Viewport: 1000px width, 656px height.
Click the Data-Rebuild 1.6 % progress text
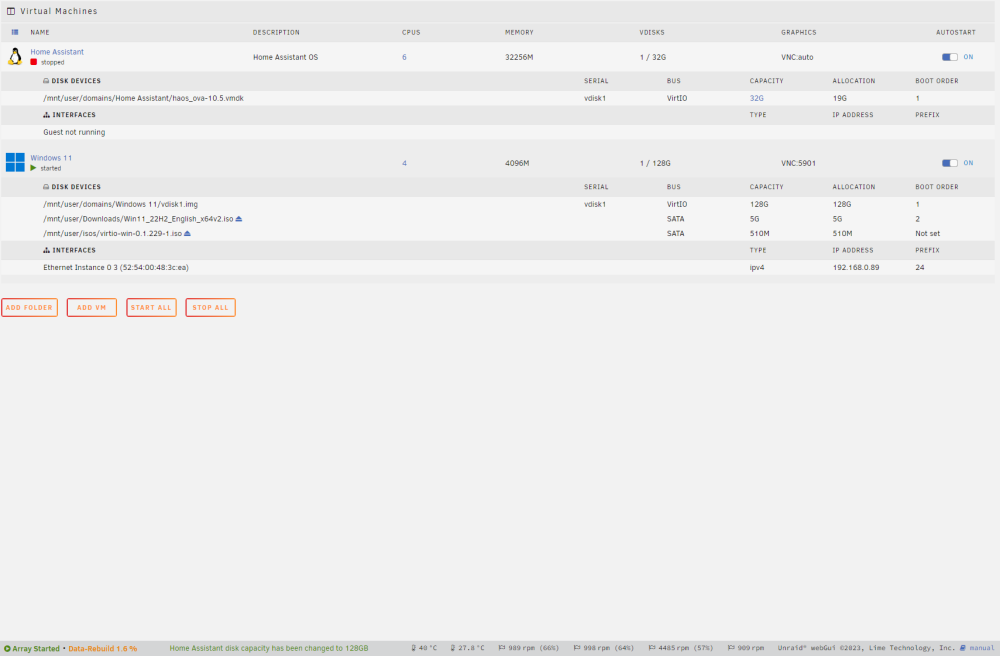[103, 648]
